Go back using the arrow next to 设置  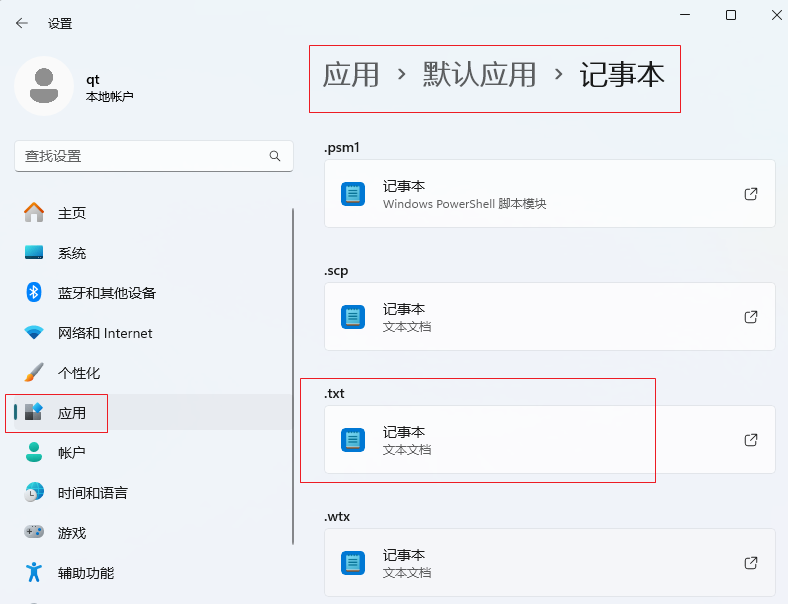pyautogui.click(x=22, y=23)
